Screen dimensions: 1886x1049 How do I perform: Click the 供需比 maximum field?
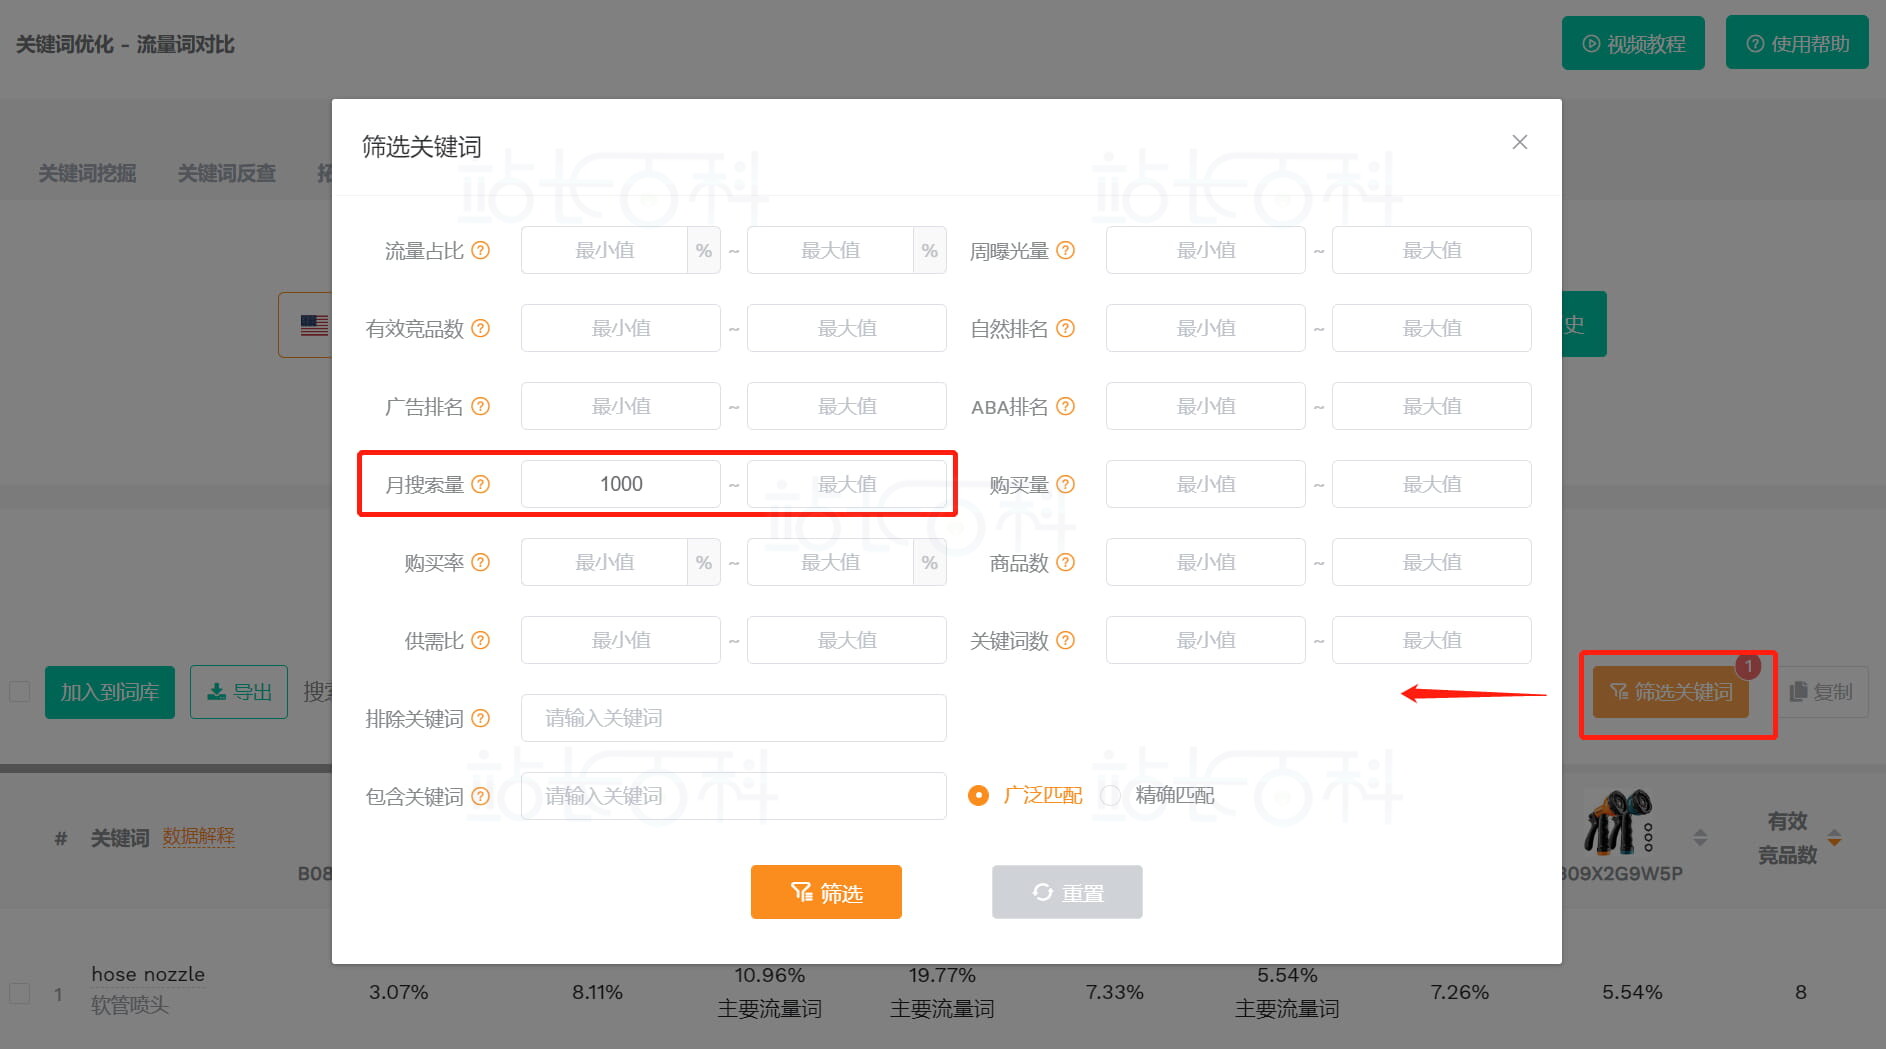coord(847,640)
